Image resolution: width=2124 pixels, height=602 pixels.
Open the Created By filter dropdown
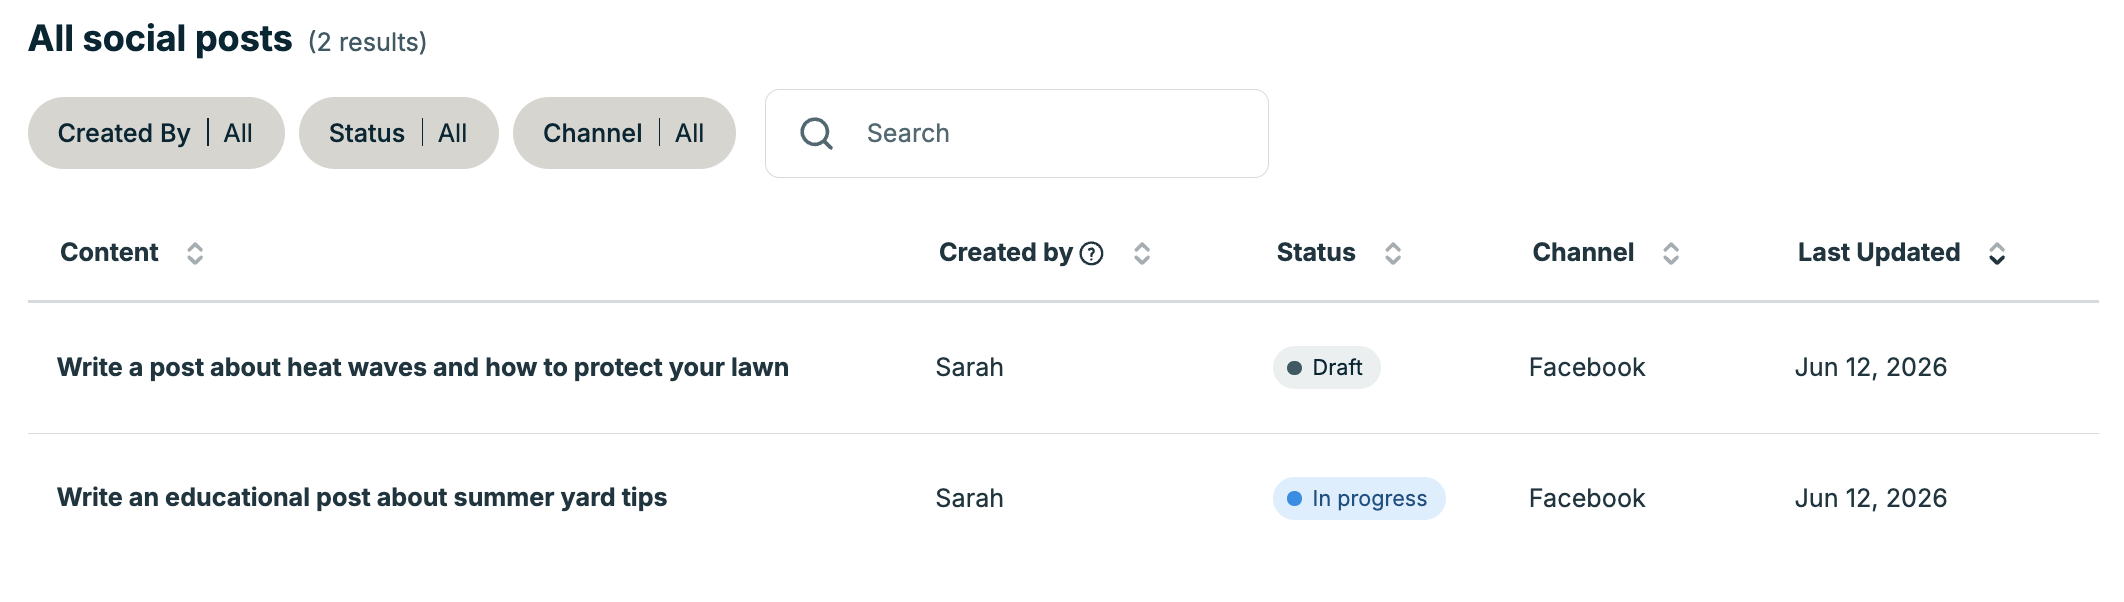(156, 133)
